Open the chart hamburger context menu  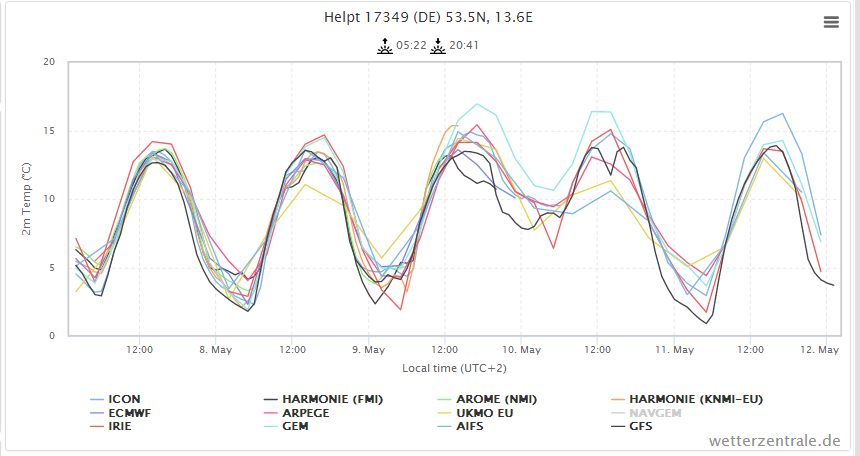click(x=831, y=22)
